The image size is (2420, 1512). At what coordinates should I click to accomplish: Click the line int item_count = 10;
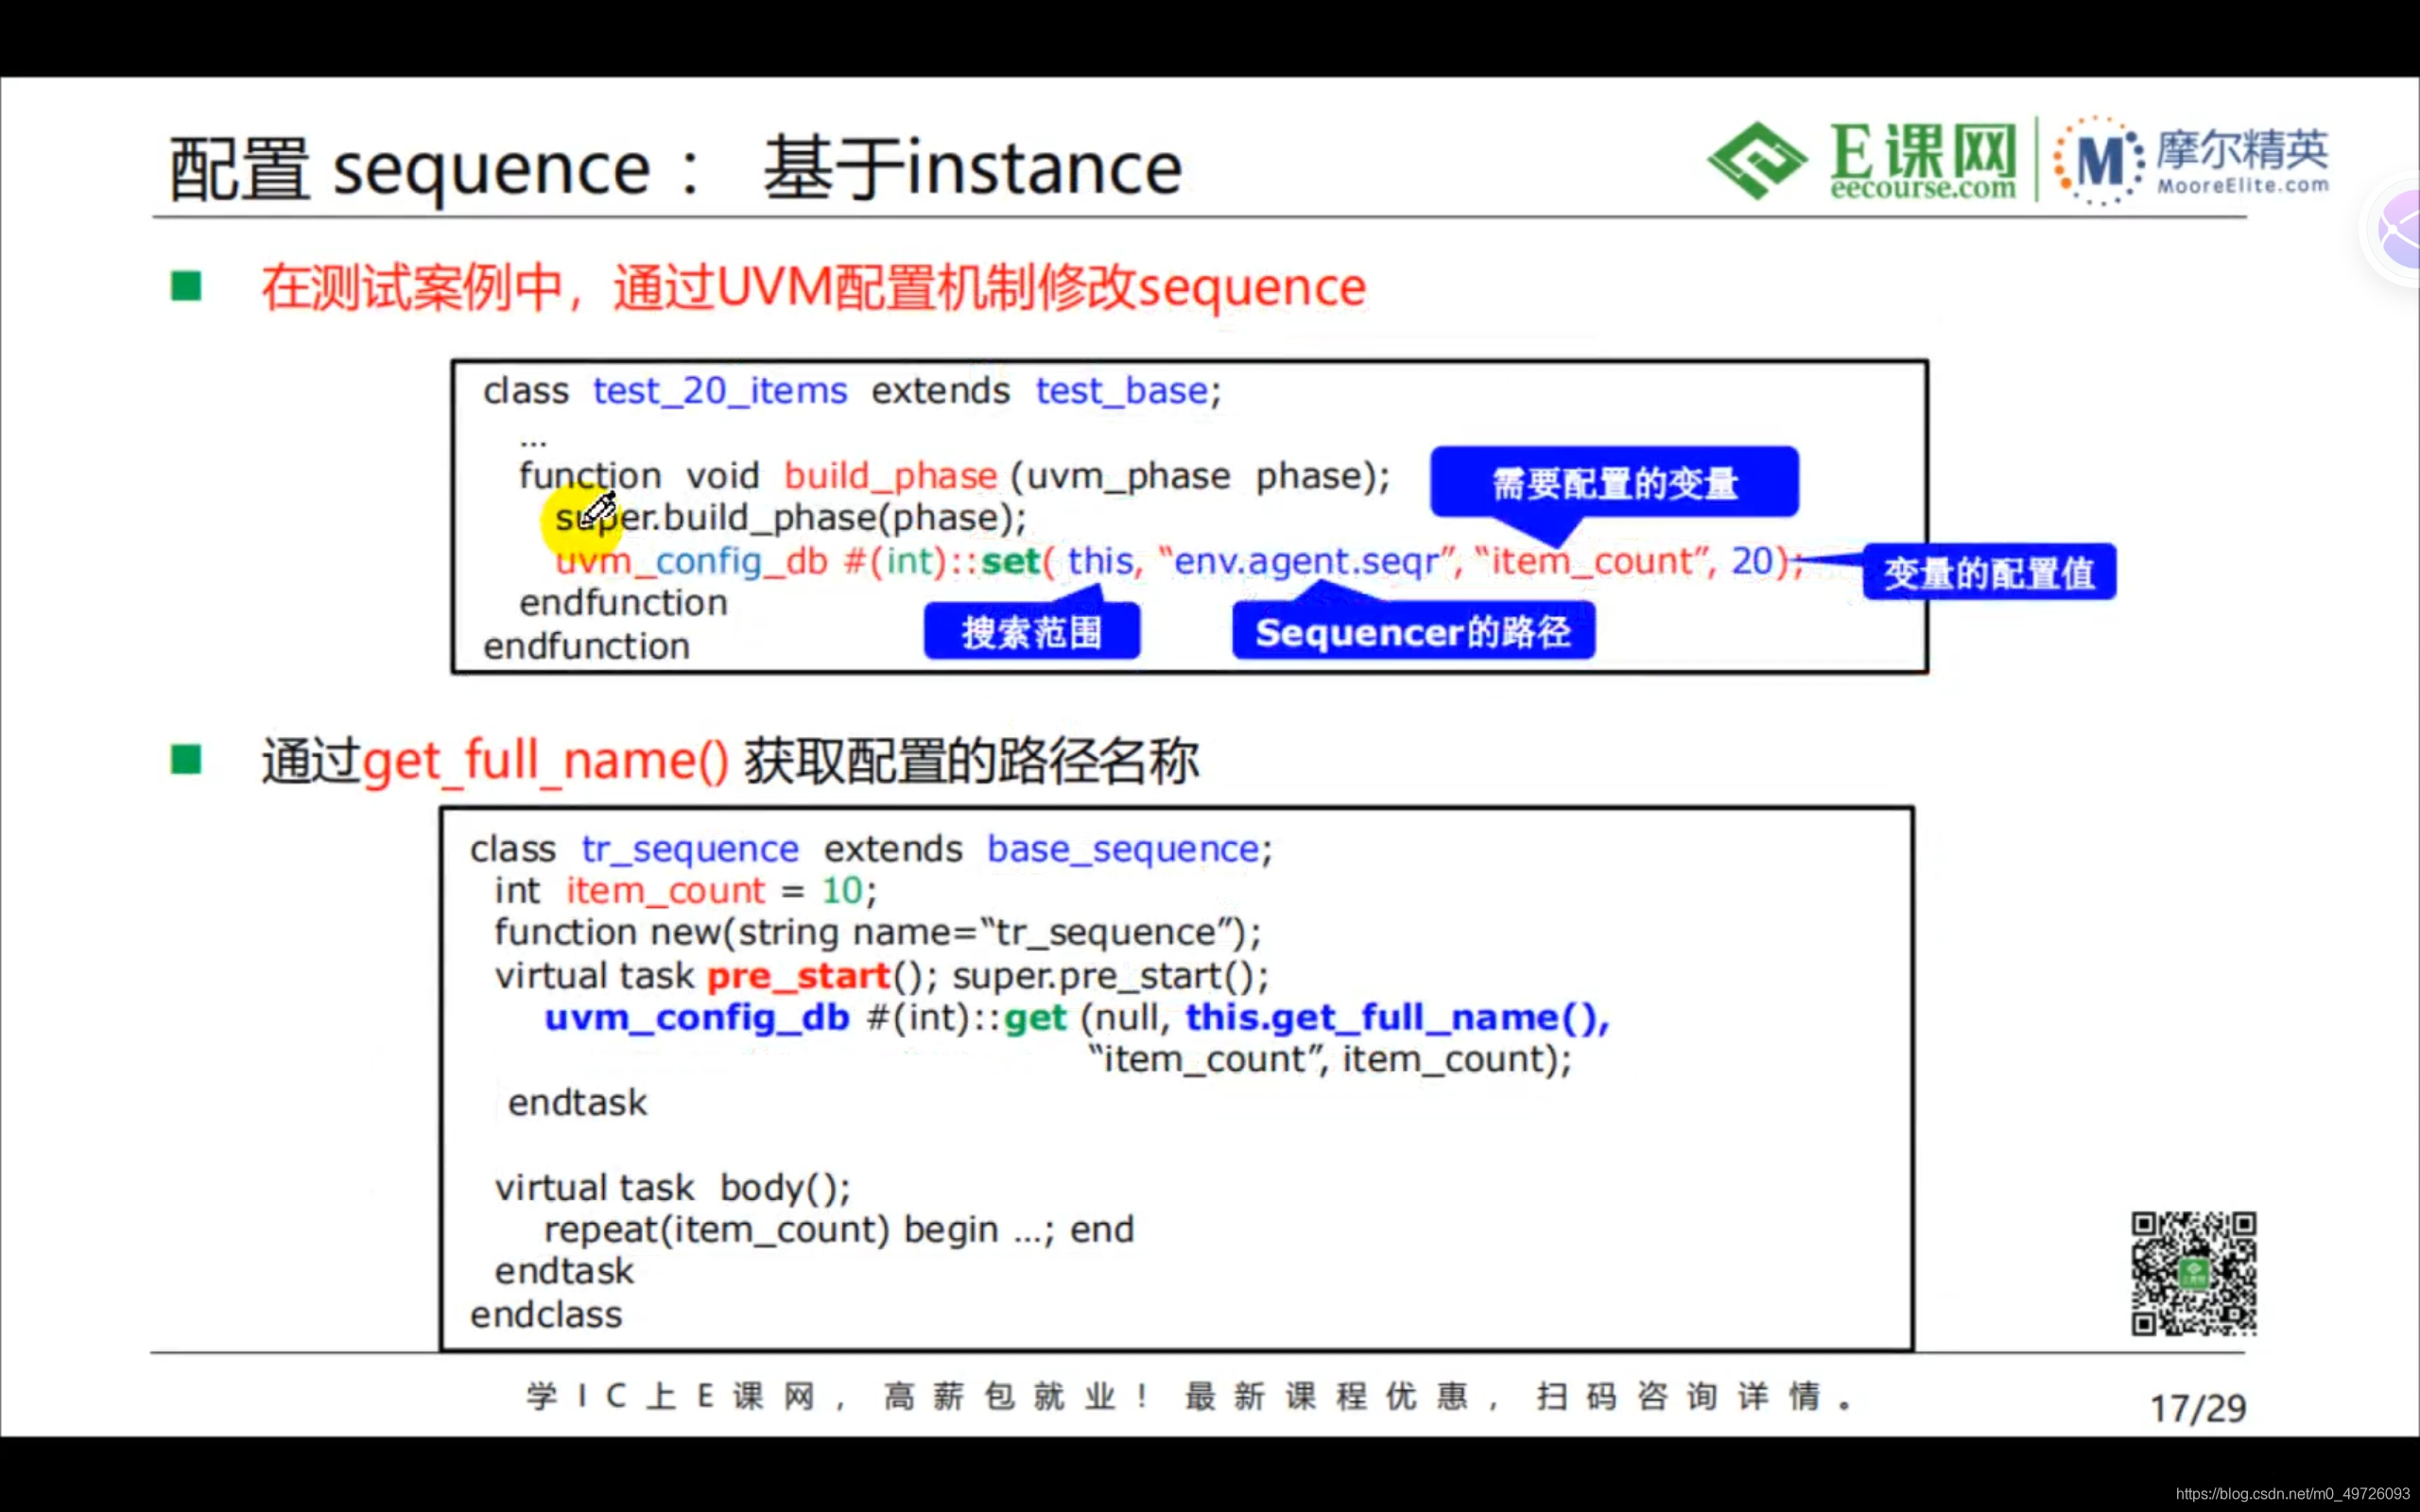(686, 890)
